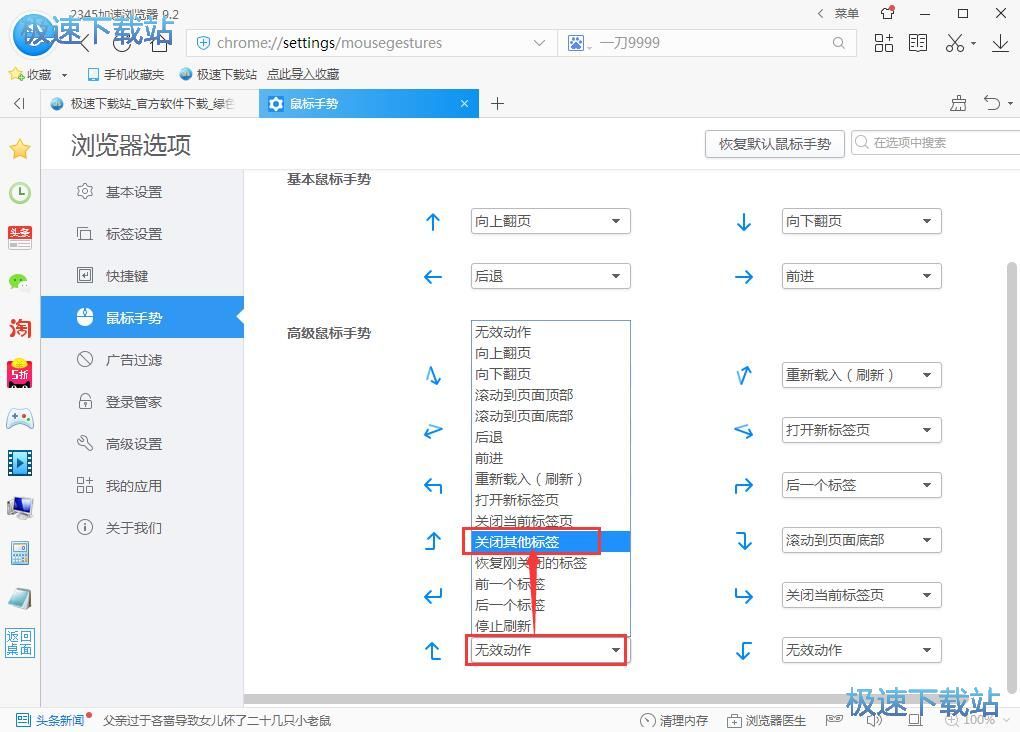Expand the bottom-right 无效动作 gesture dropdown

[861, 650]
